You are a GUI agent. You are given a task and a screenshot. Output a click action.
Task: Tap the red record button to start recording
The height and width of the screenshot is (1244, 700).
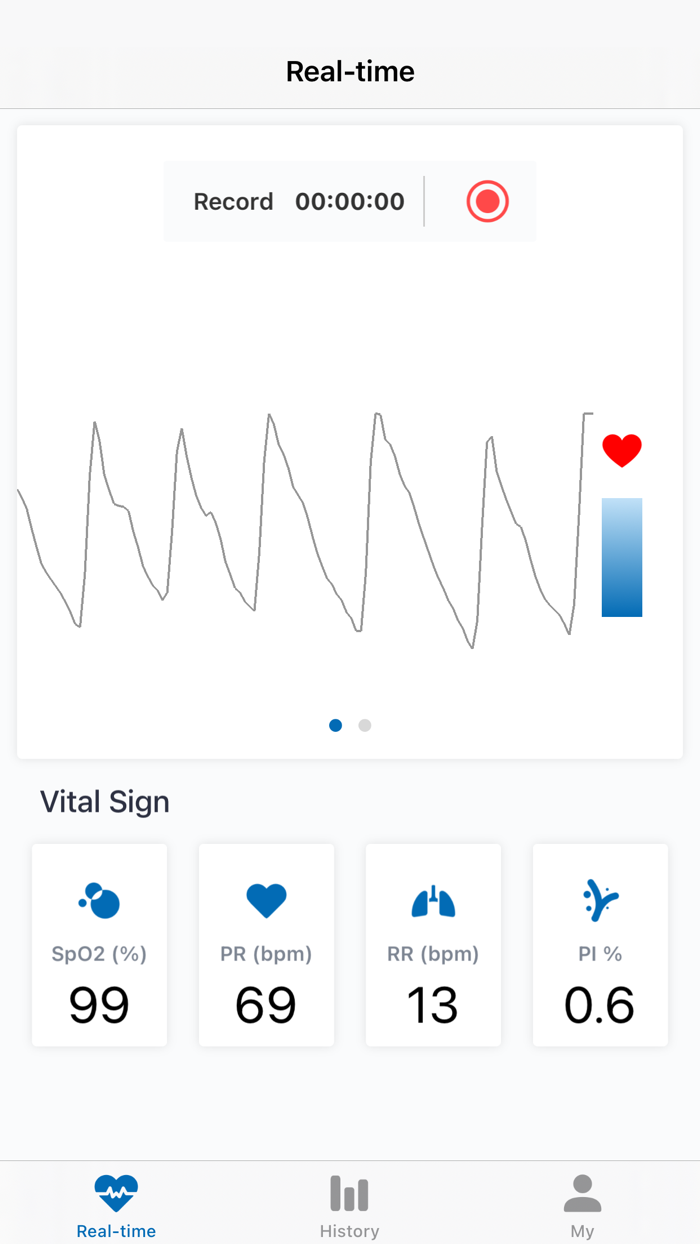click(x=487, y=201)
